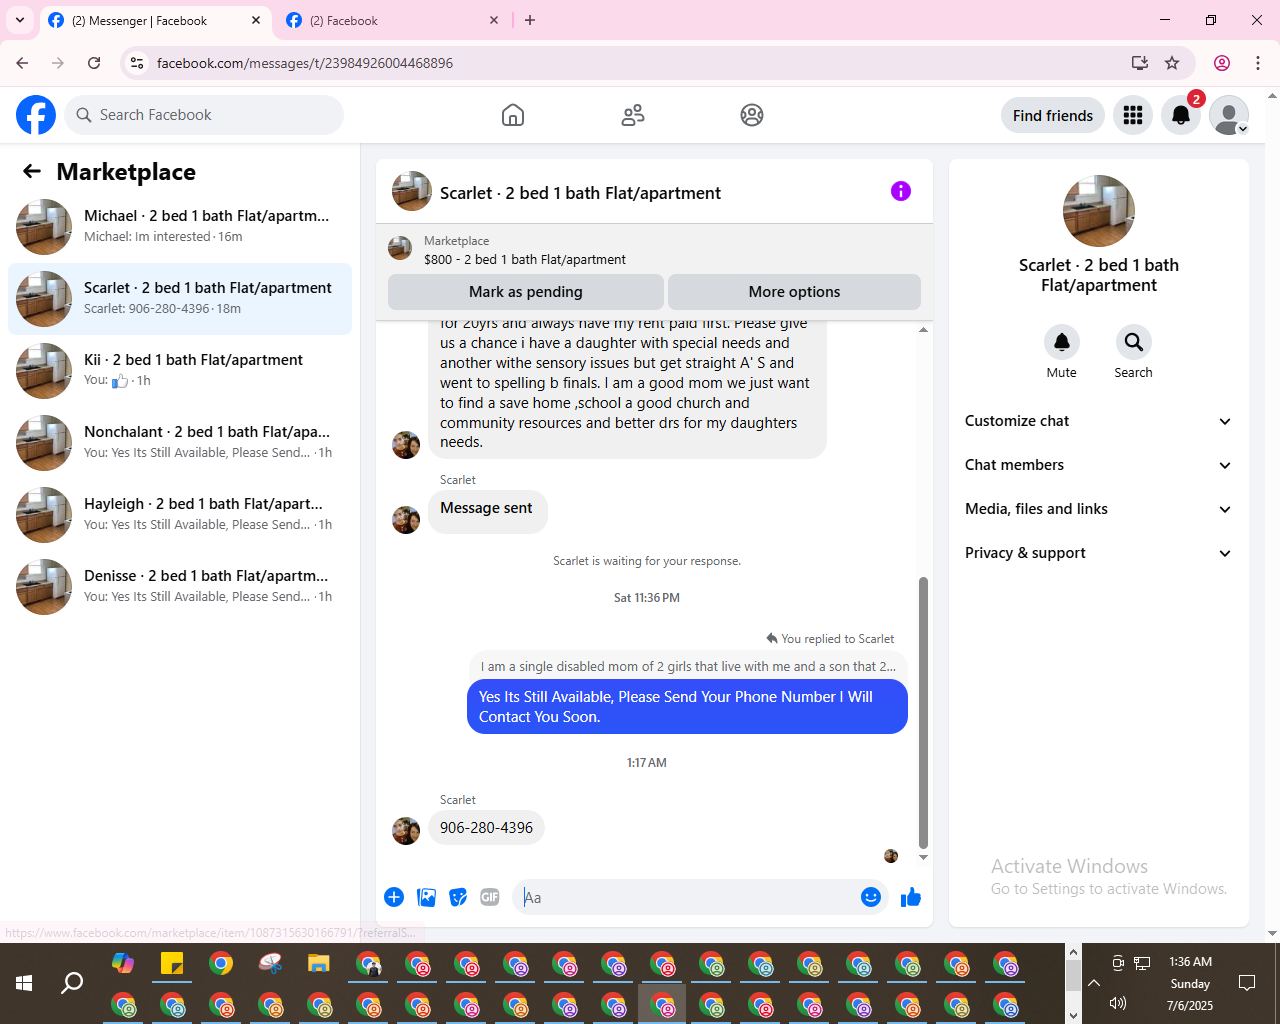Search in conversation magnifier icon
Viewport: 1280px width, 1024px height.
pyautogui.click(x=1133, y=342)
